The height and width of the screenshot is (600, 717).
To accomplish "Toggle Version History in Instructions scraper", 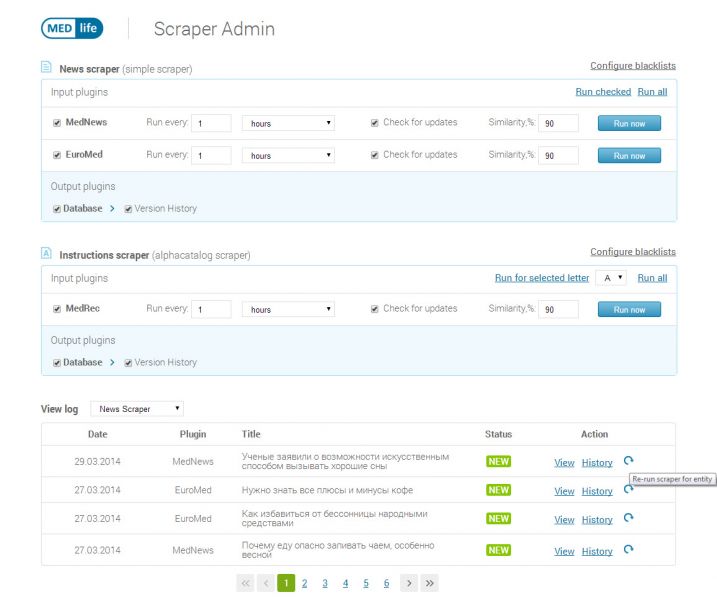I will (128, 363).
